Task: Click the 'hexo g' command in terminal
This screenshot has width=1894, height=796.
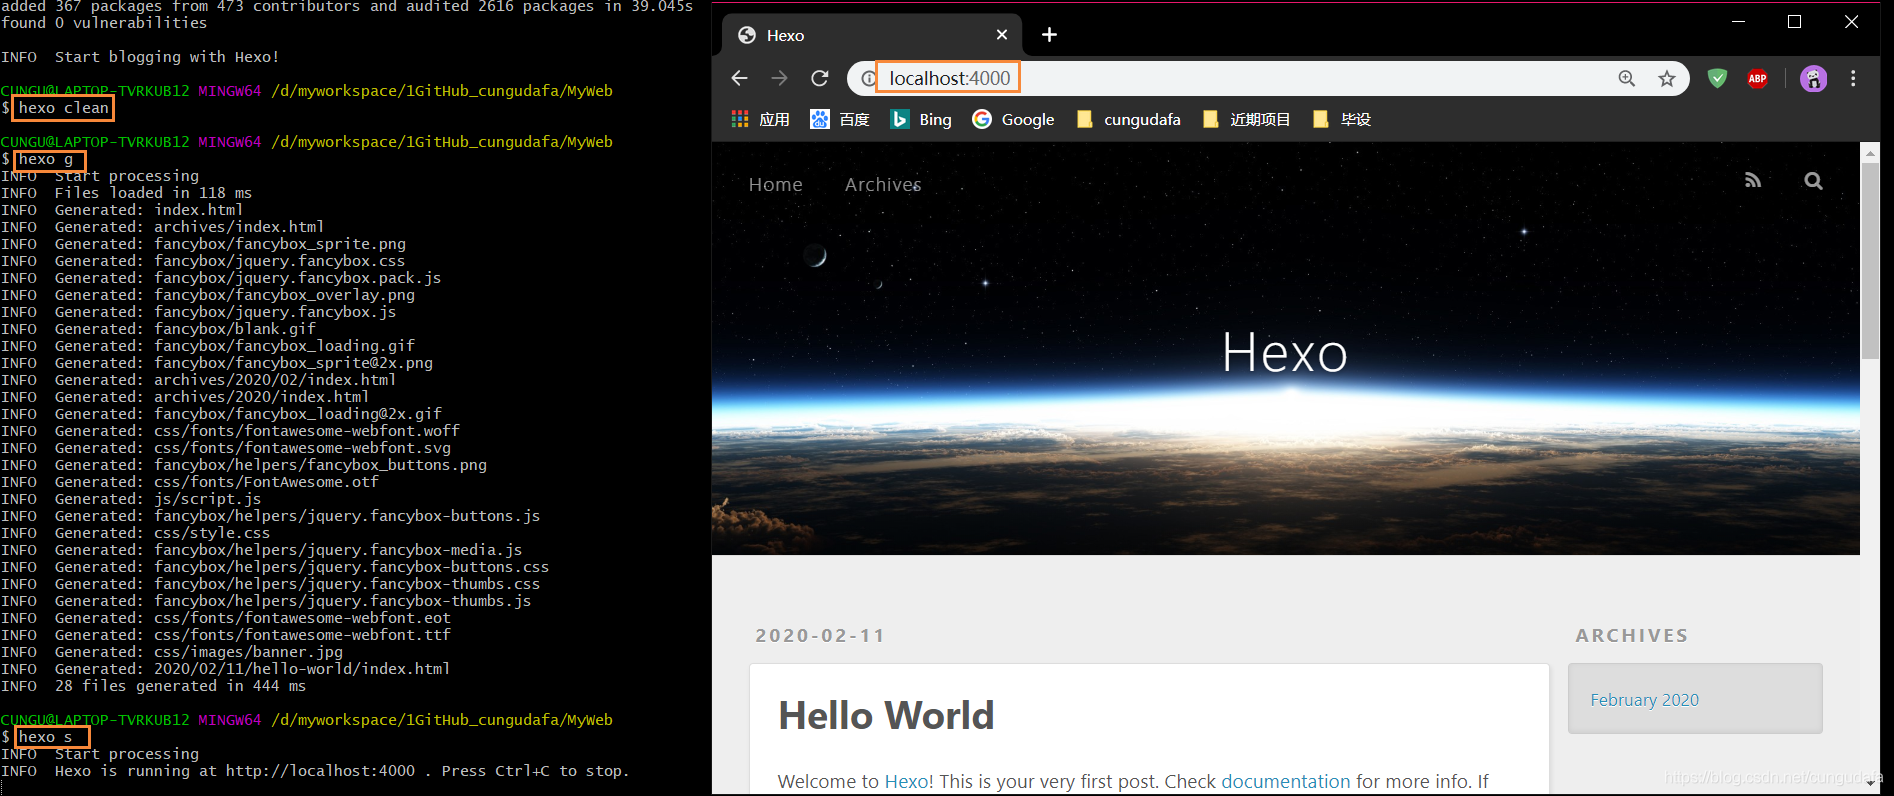Action: [x=45, y=159]
